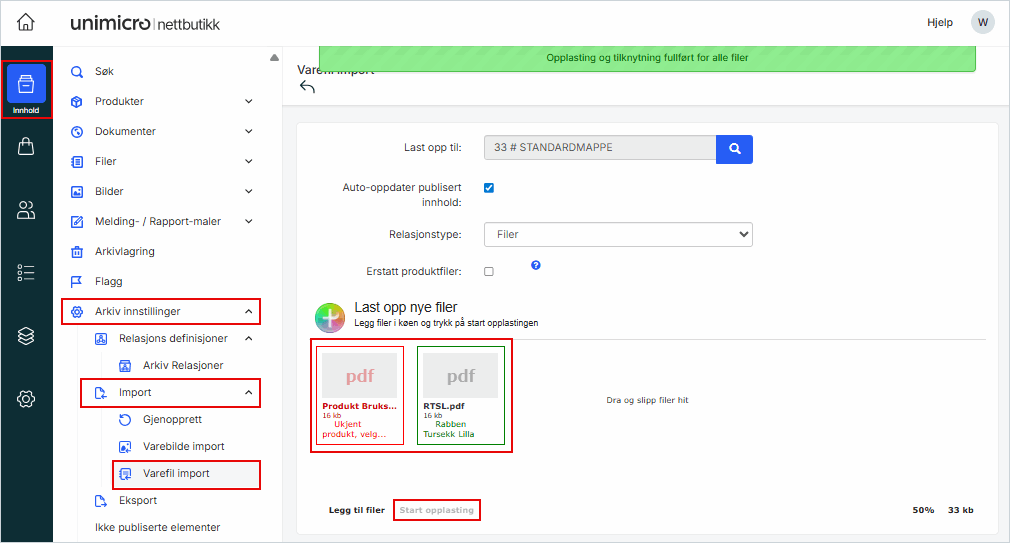This screenshot has width=1010, height=543.
Task: Click the back arrow under Varefil import
Action: [307, 88]
